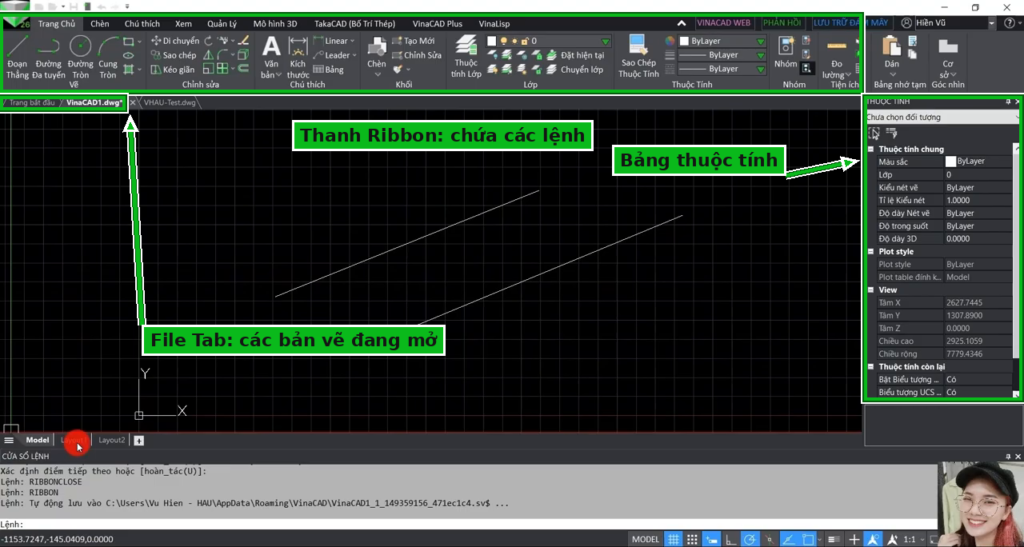Screen dimensions: 1024x547
Task: Click the Chỉnh Sửa block button
Action: tap(417, 55)
